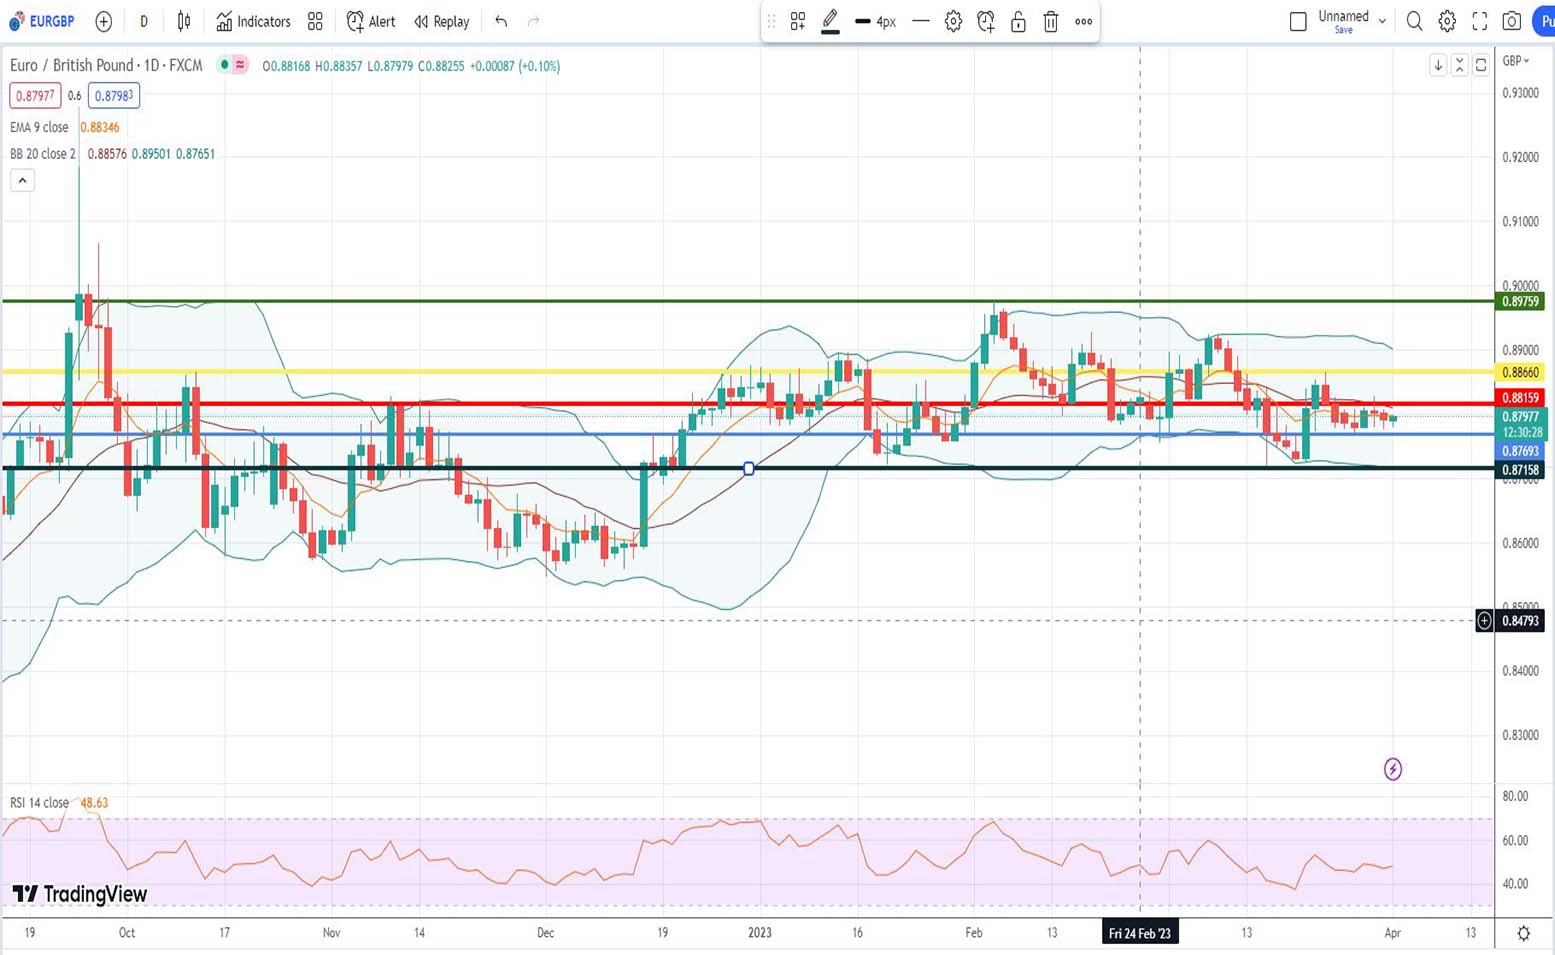
Task: Collapse the indicator legend with chevron
Action: click(22, 180)
